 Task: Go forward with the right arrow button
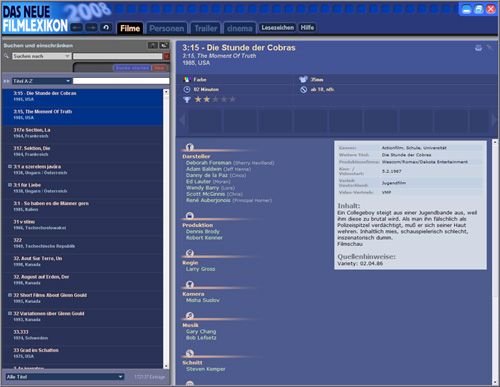tap(91, 28)
